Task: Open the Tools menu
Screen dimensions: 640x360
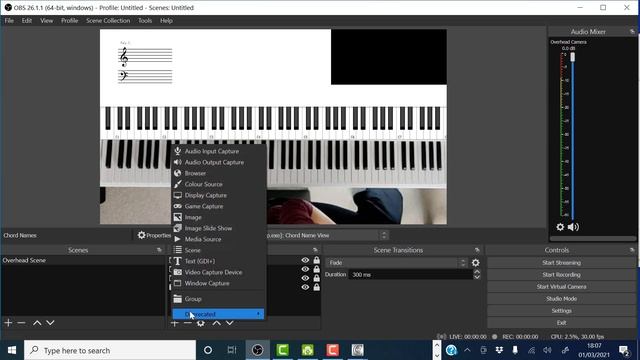Action: pyautogui.click(x=145, y=20)
